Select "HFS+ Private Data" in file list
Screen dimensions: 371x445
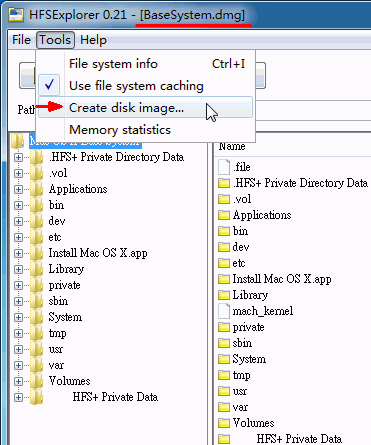(x=299, y=439)
